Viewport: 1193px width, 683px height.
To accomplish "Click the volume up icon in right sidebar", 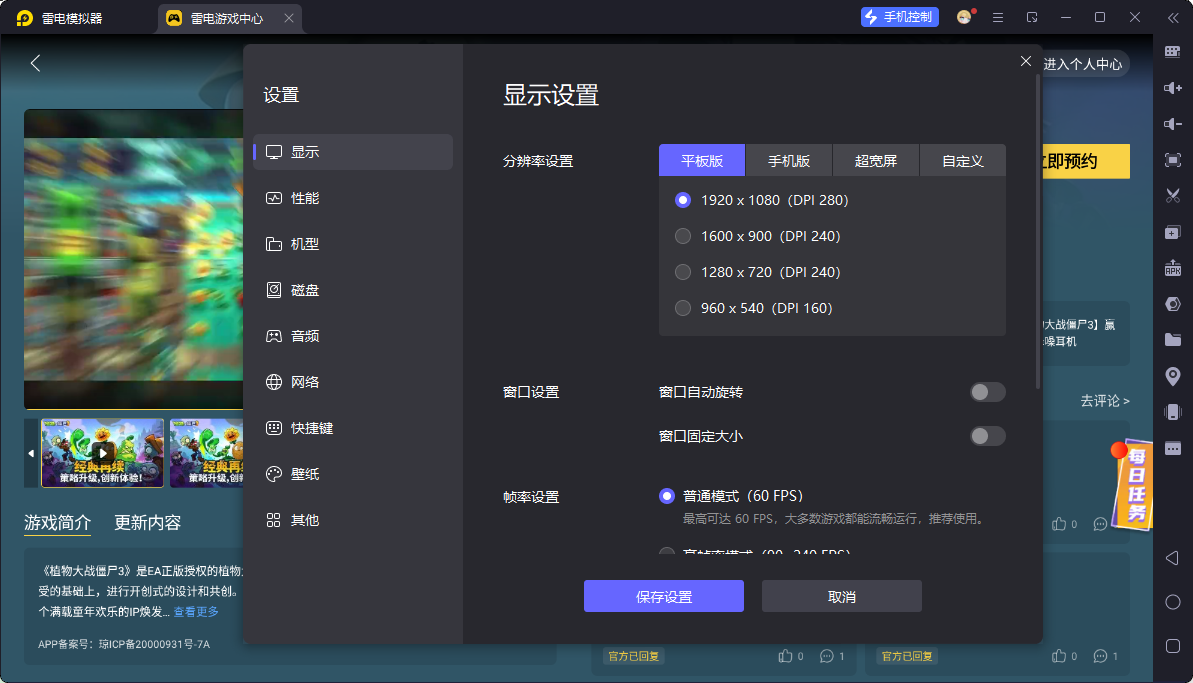I will pos(1172,88).
